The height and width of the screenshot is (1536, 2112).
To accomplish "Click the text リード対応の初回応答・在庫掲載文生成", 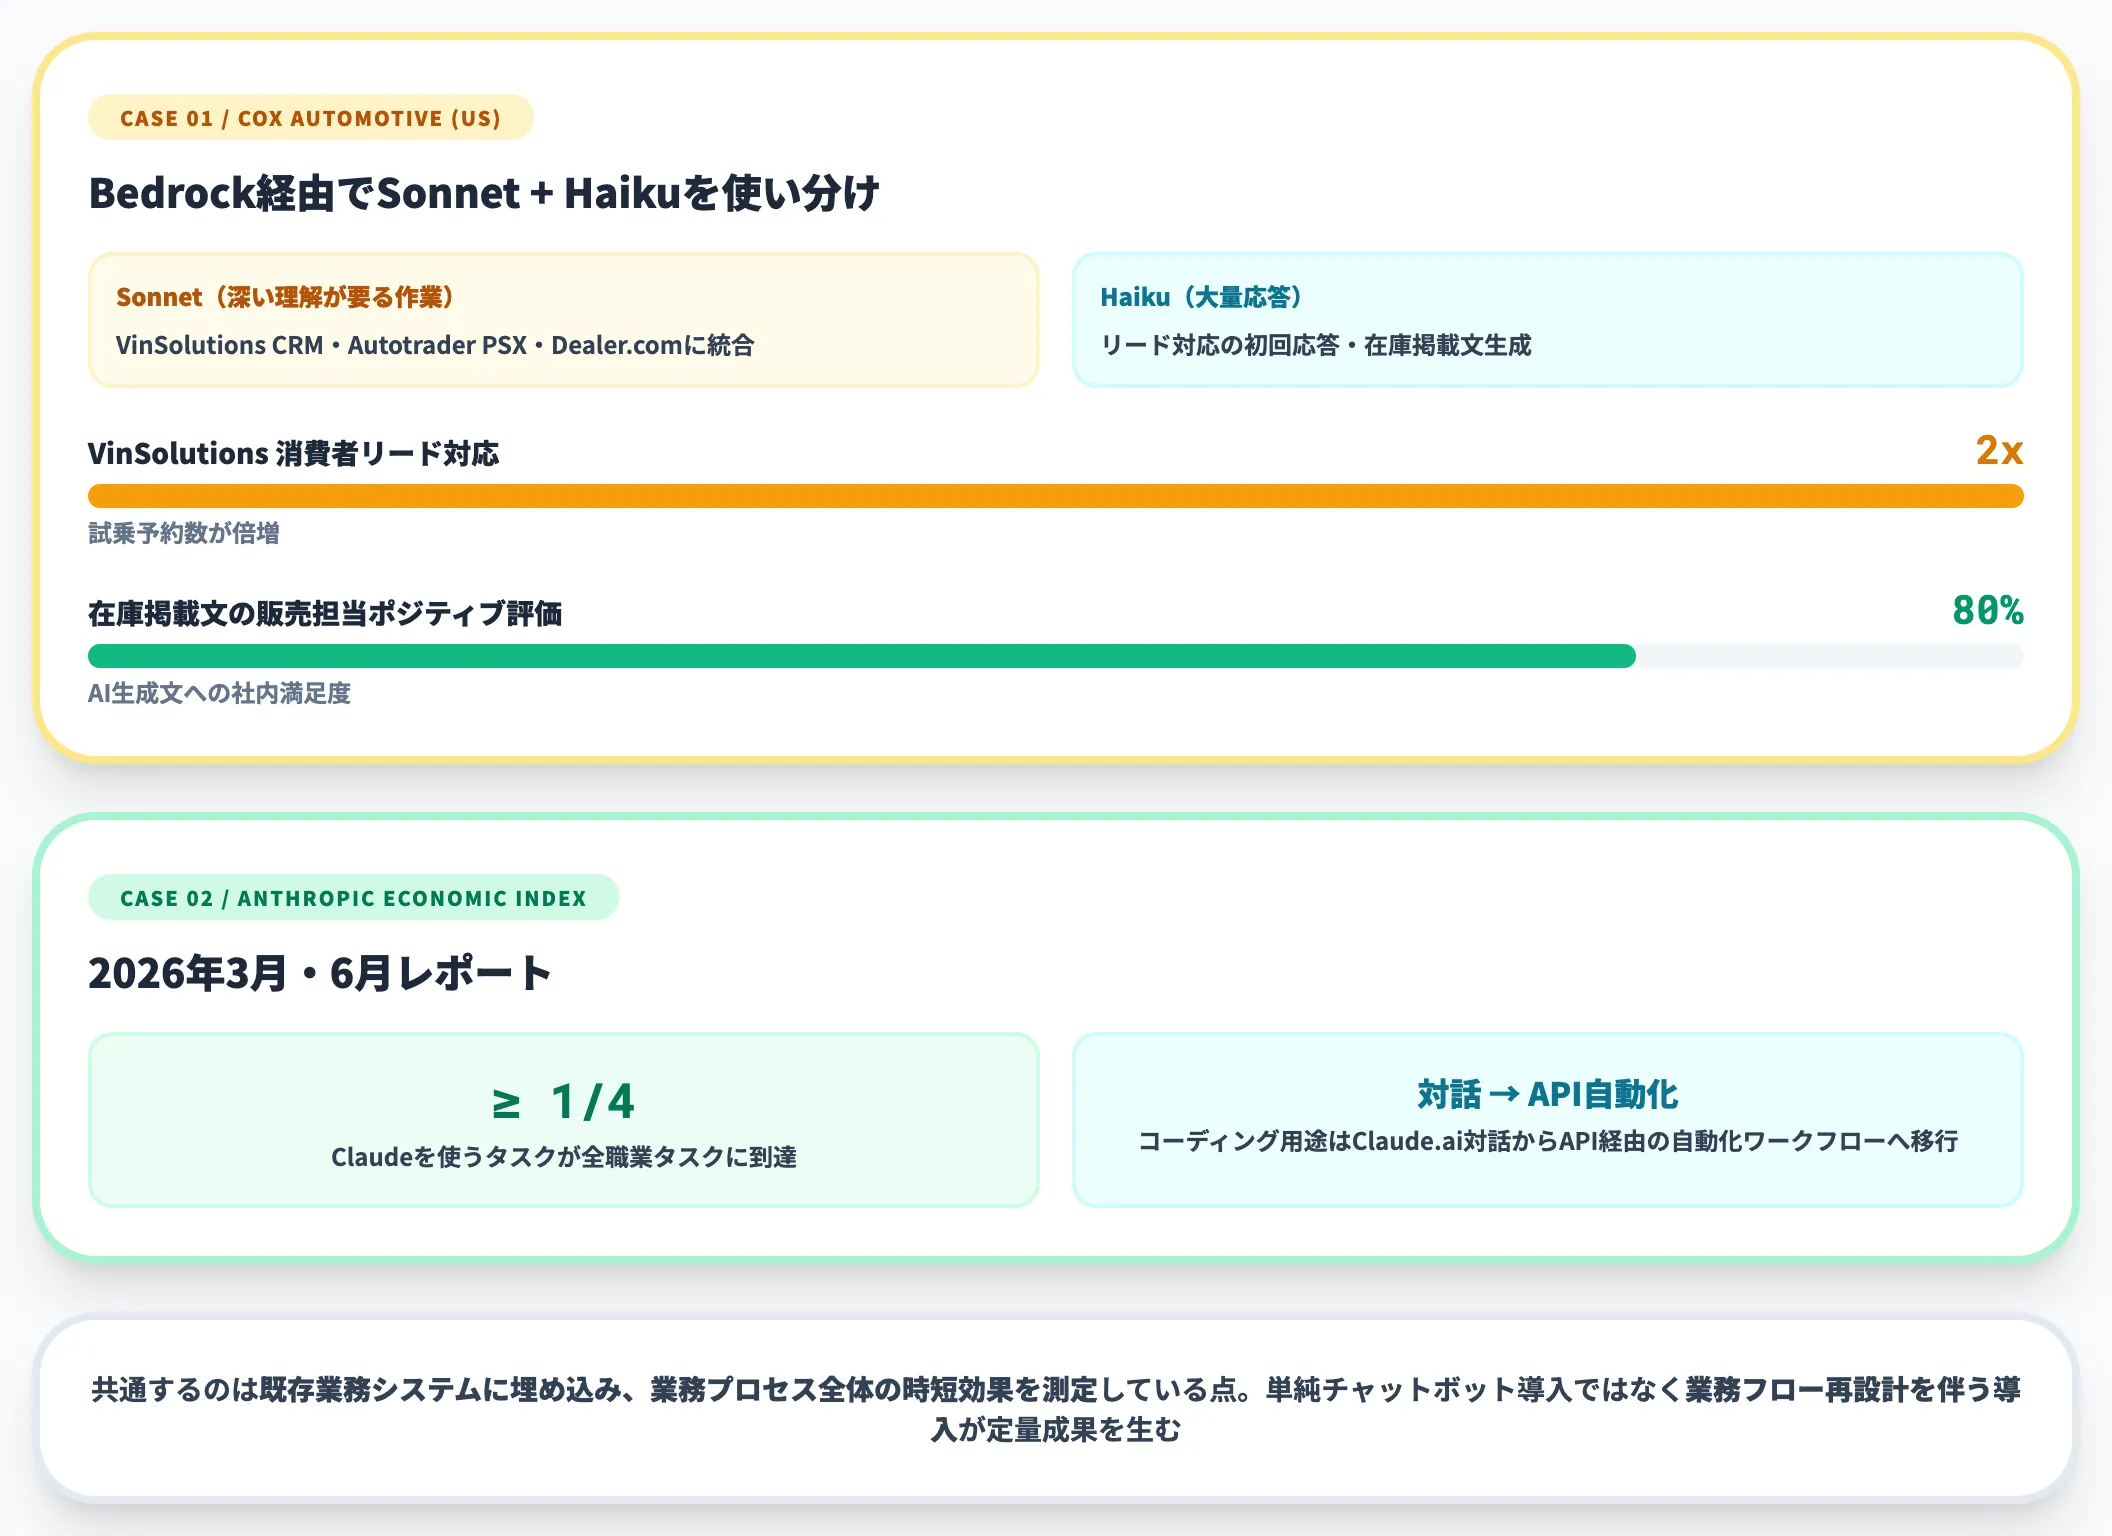I will pyautogui.click(x=1315, y=345).
